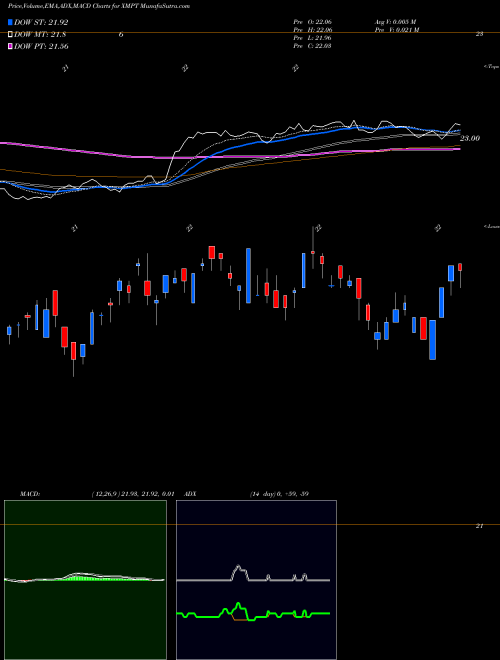Click the white DOW MT legend swatch
The width and height of the screenshot is (500, 660).
(10, 35)
